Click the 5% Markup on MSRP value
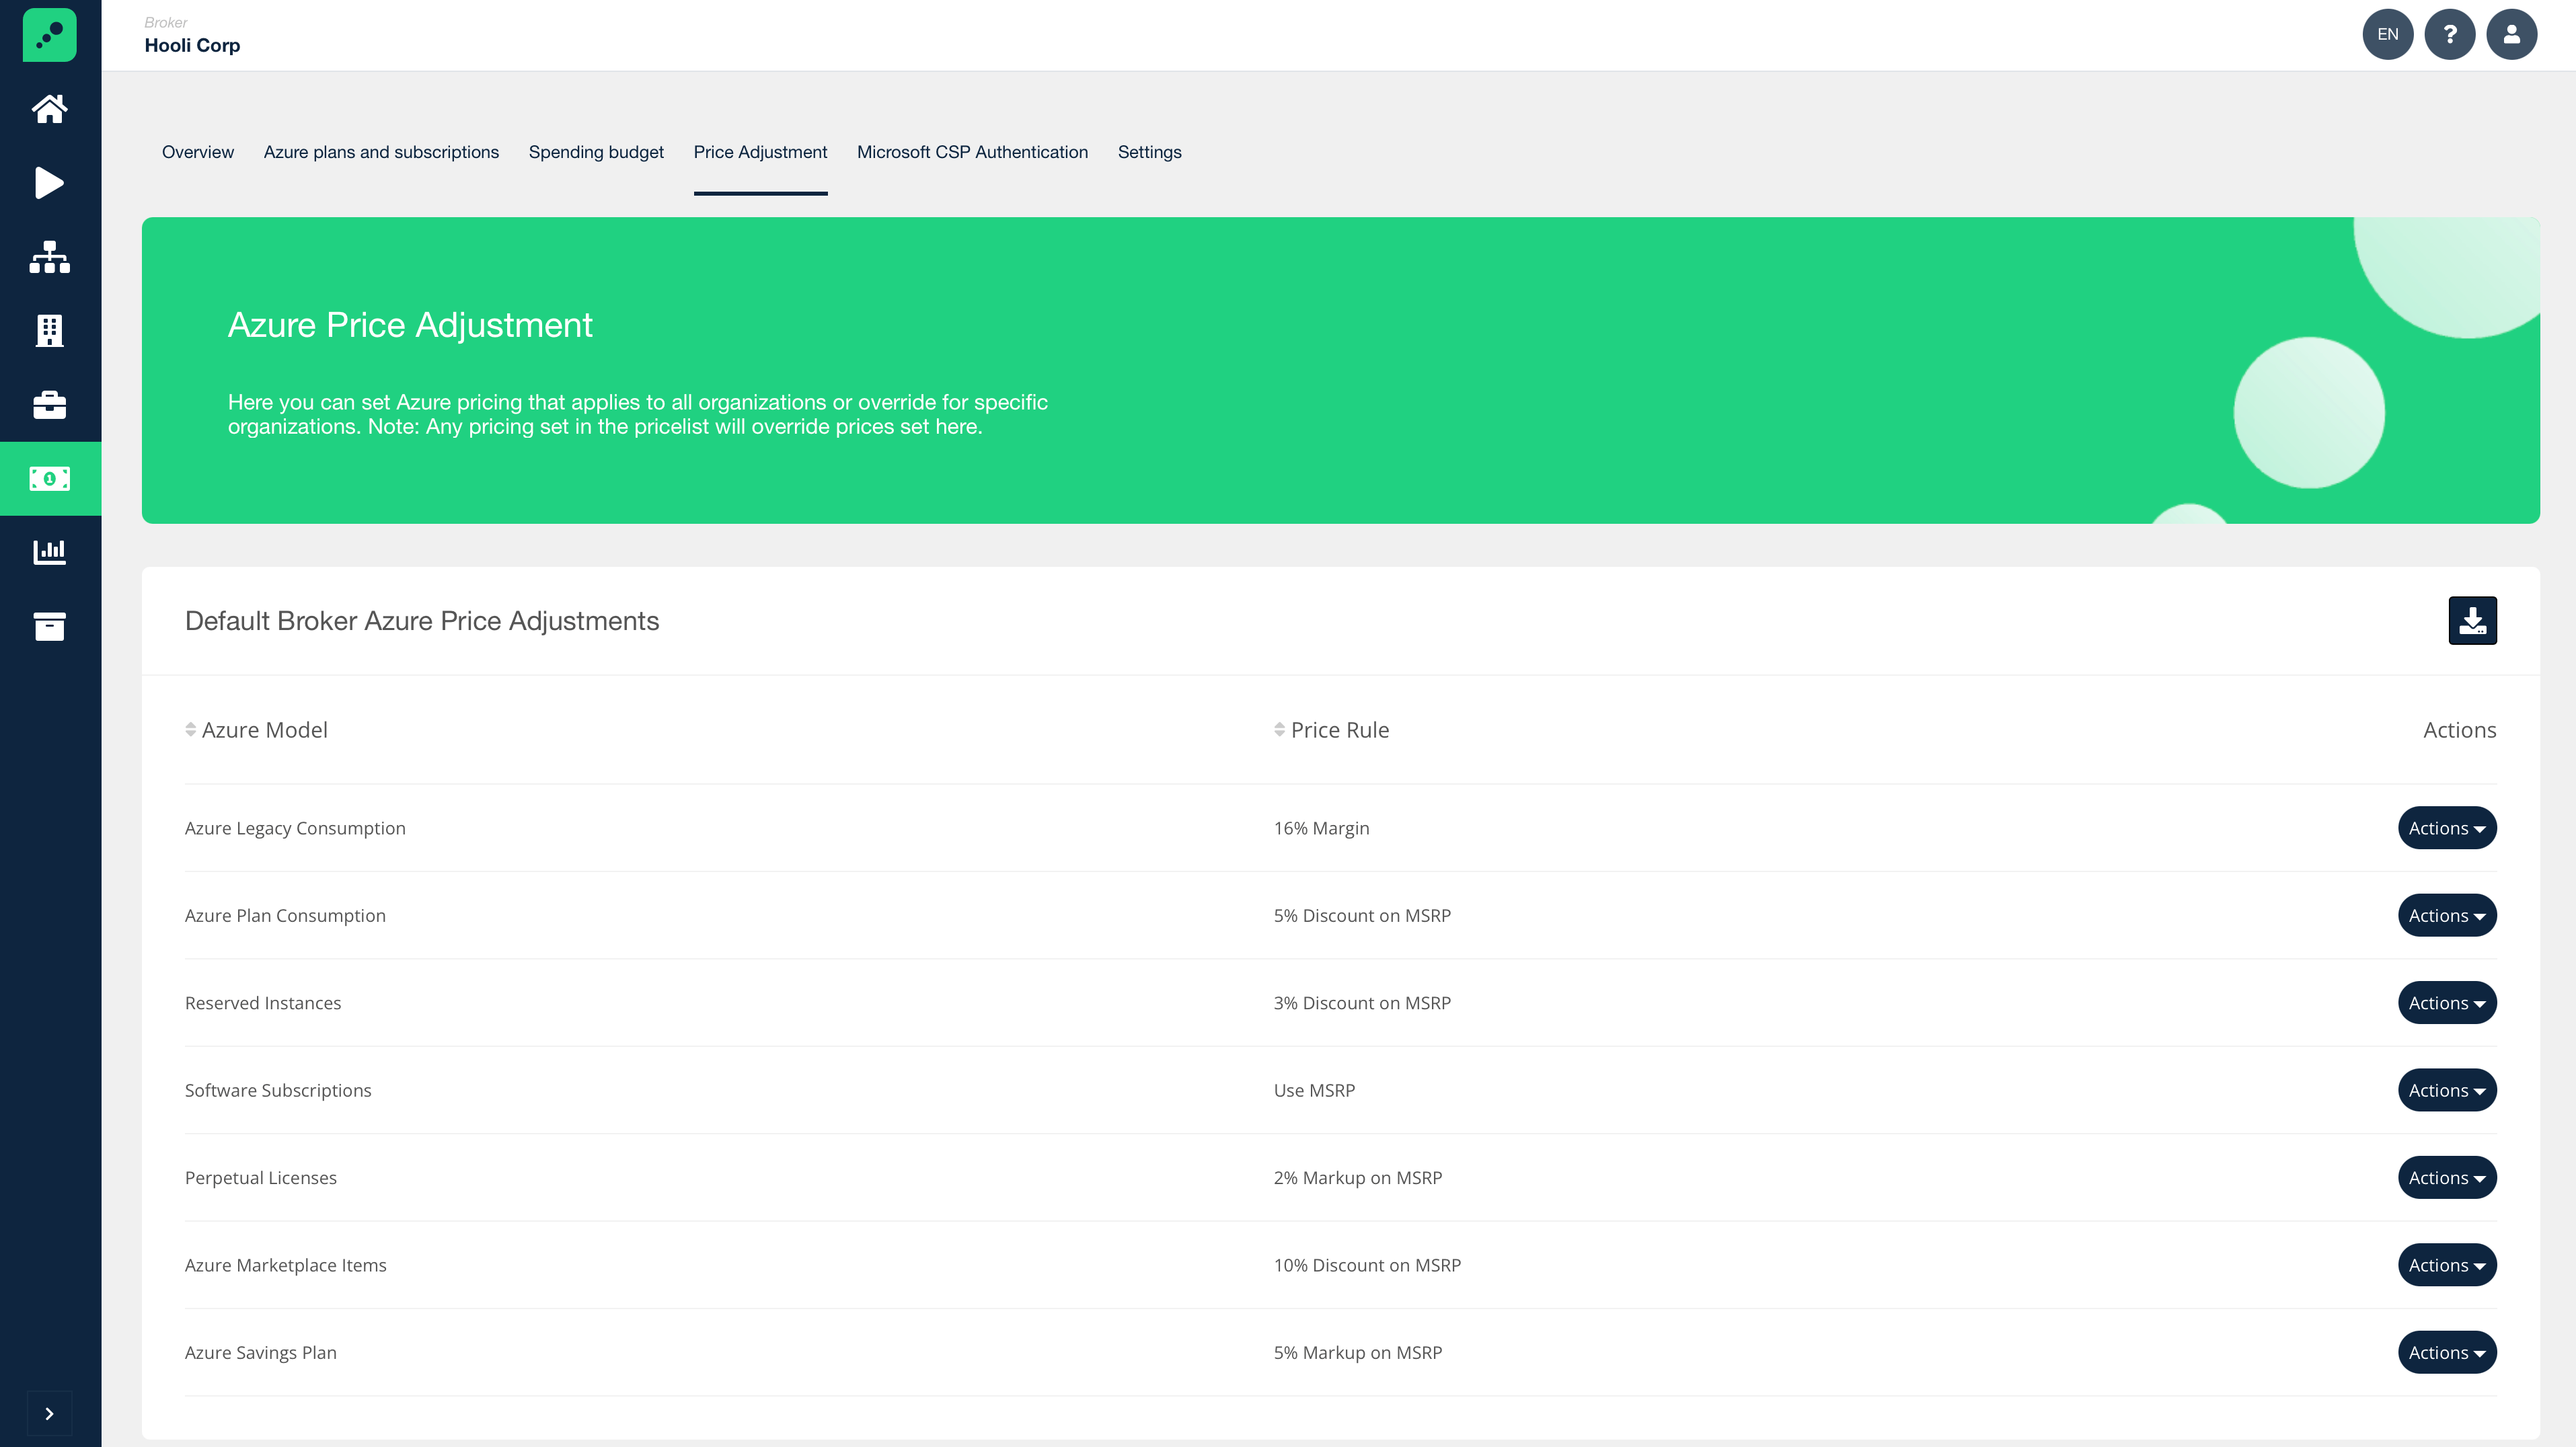 (x=1358, y=1352)
